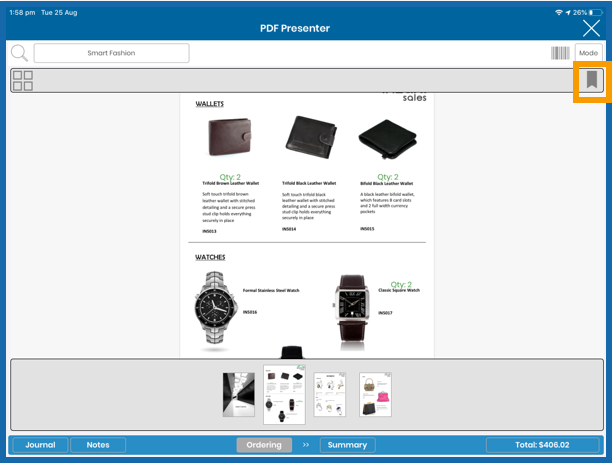Select the Ordering step
This screenshot has height=463, width=612.
click(x=264, y=445)
